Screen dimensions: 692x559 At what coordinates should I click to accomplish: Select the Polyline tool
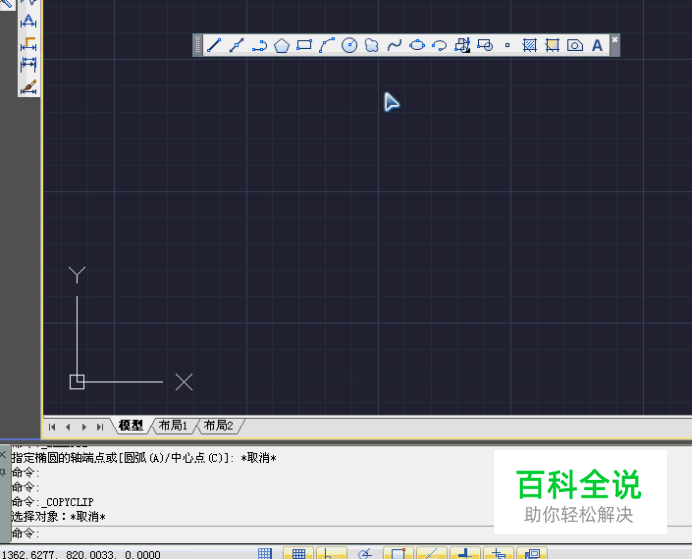(259, 45)
